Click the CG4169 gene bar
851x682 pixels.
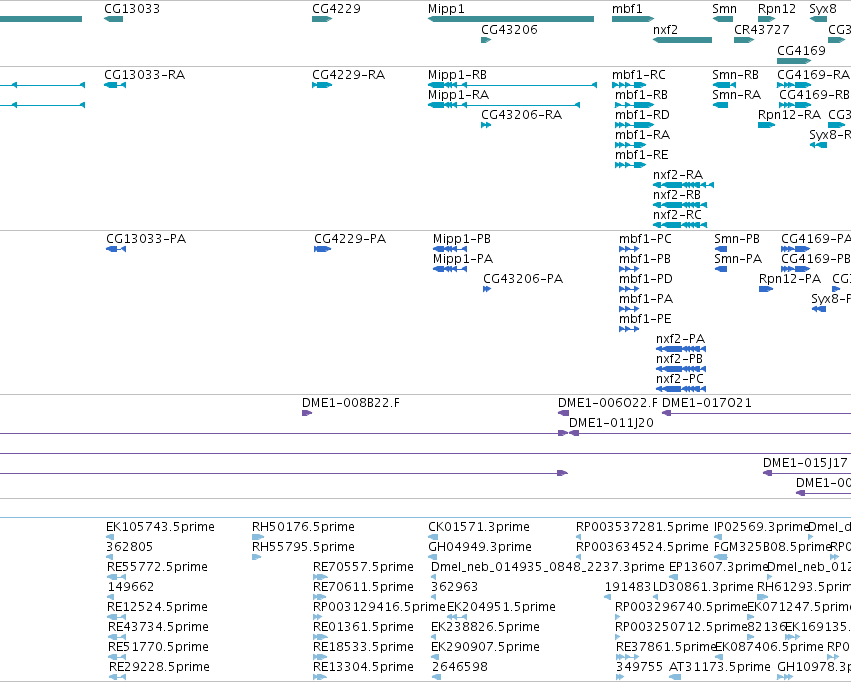794,61
